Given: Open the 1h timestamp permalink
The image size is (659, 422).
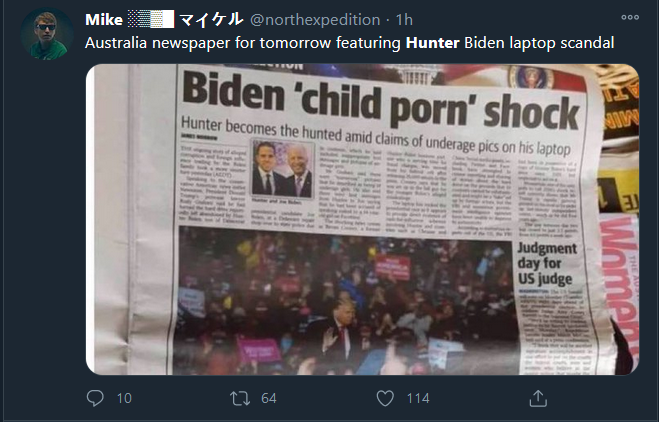Looking at the screenshot, I should pos(404,20).
